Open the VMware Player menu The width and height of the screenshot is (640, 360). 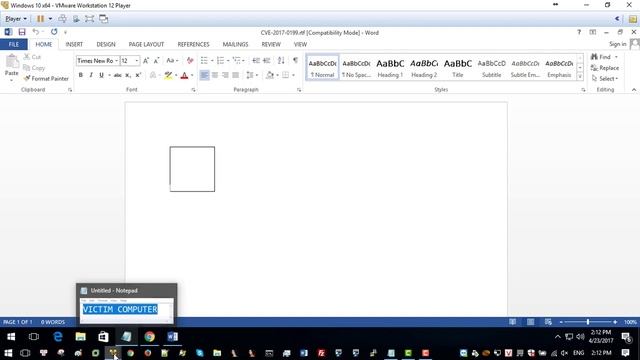click(x=16, y=19)
